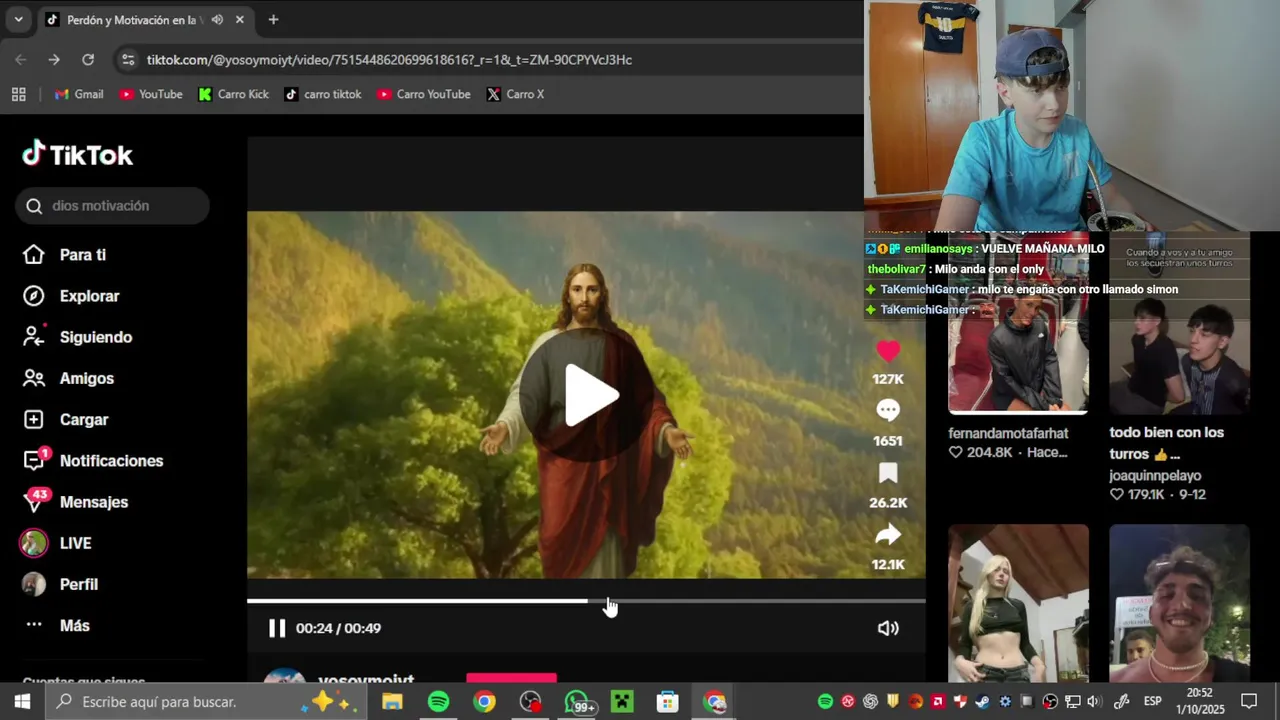
Task: Open Spotify from the taskbar
Action: tap(438, 702)
